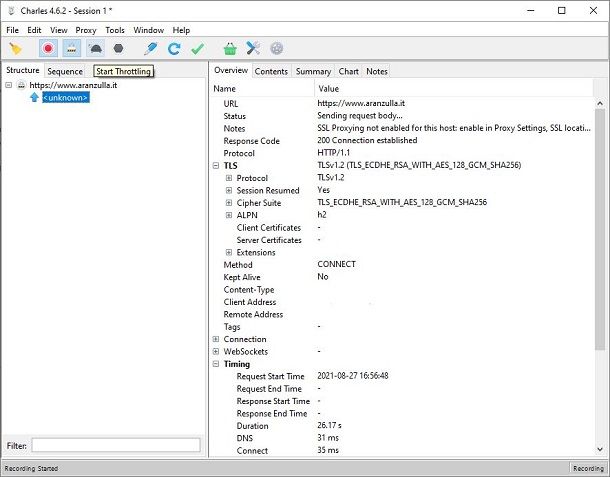Toggle SSL Proxying toolbar icon
The width and height of the screenshot is (610, 477).
coord(72,49)
